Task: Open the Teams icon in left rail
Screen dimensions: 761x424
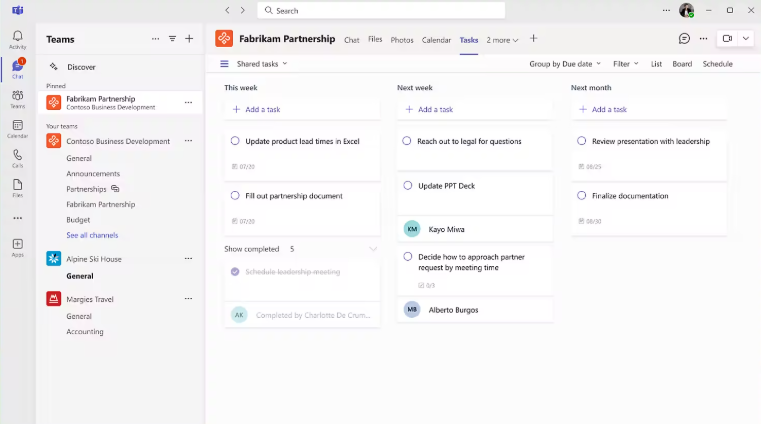Action: pos(17,99)
